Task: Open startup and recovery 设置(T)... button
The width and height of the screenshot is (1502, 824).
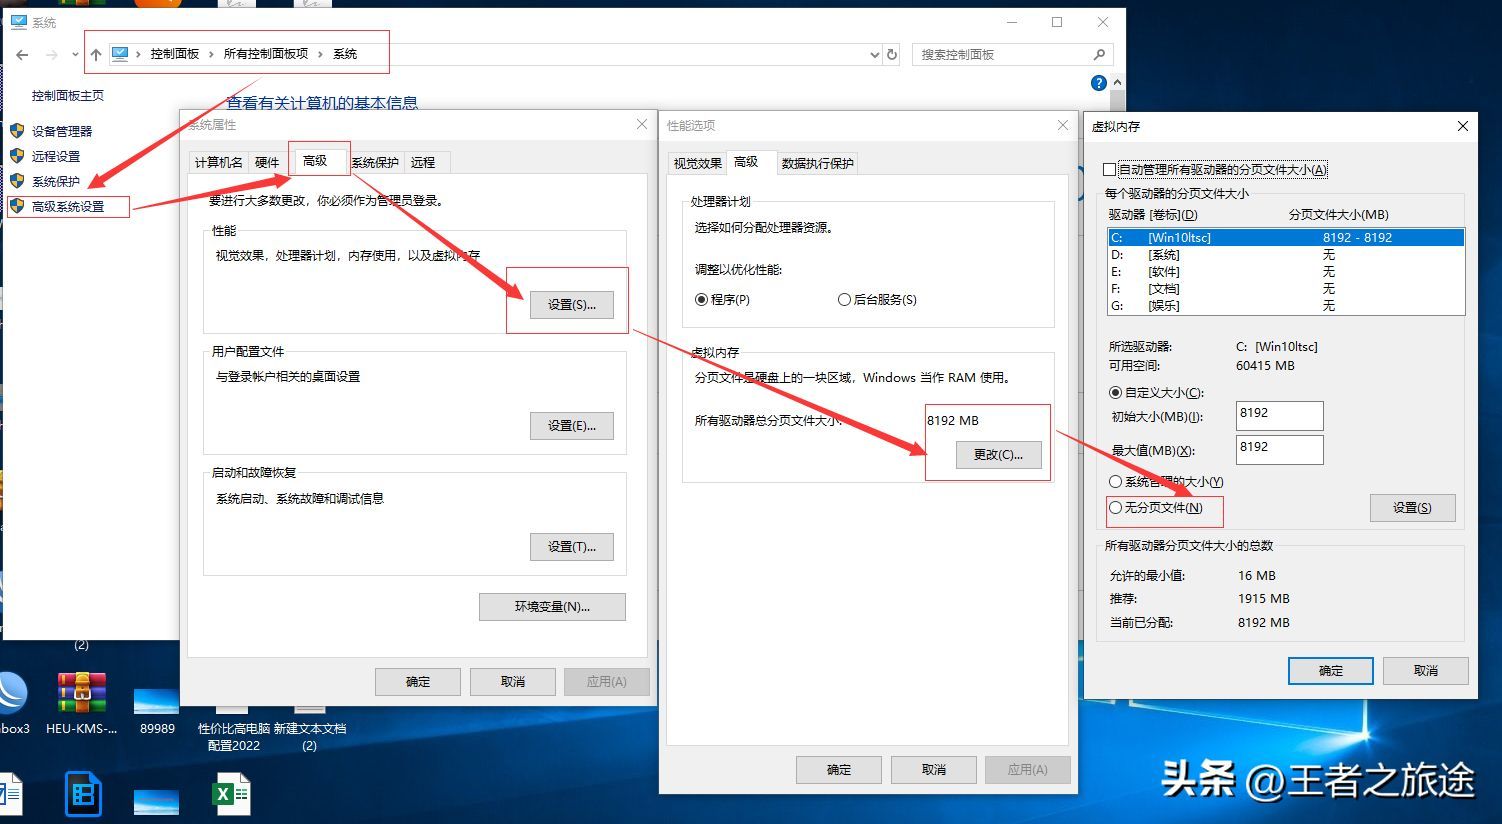Action: pos(572,546)
